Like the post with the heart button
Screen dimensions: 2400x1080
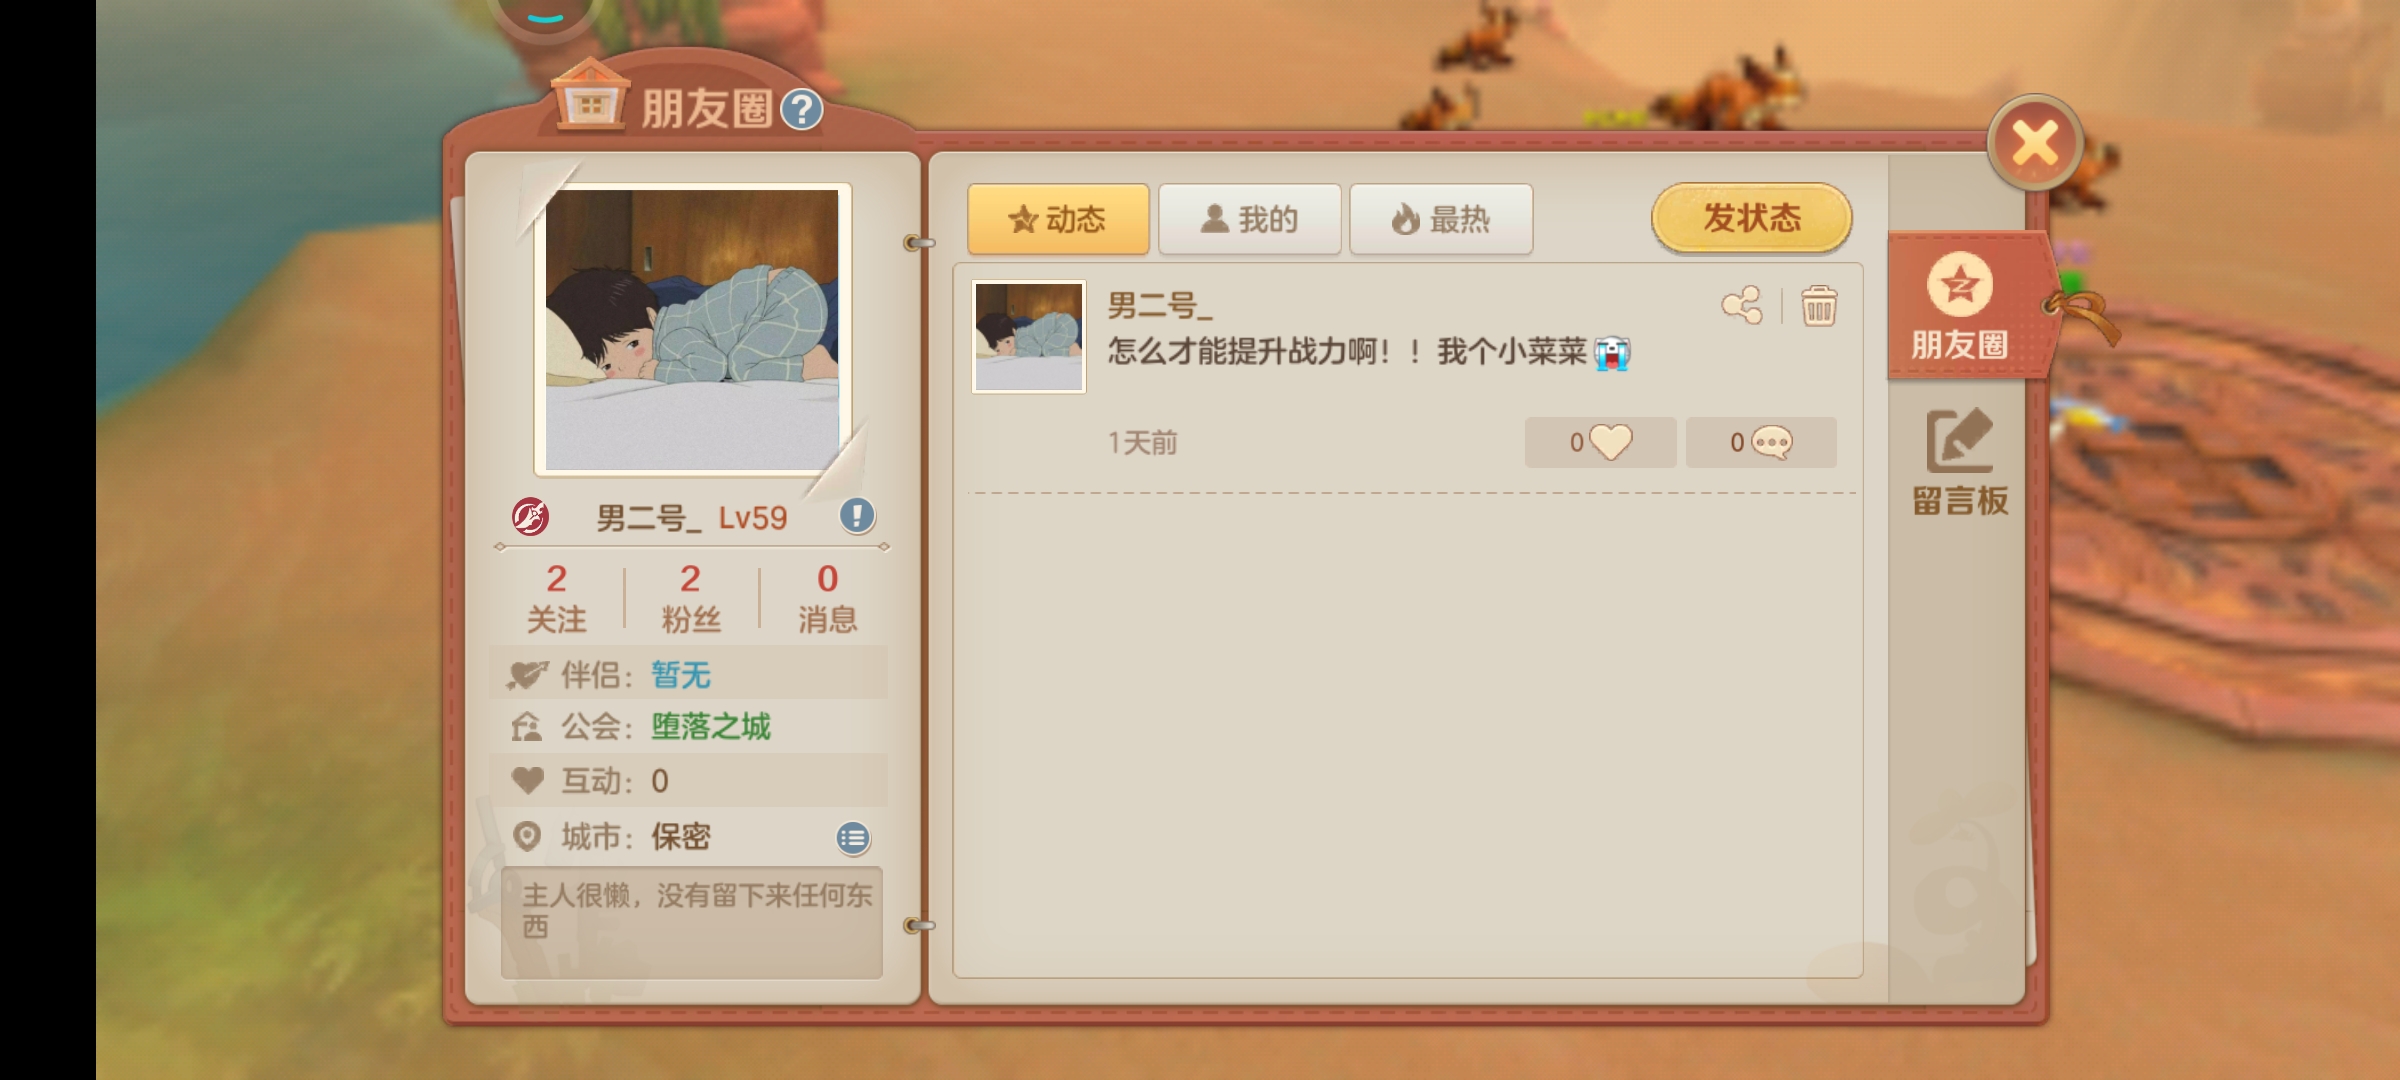tap(1600, 442)
